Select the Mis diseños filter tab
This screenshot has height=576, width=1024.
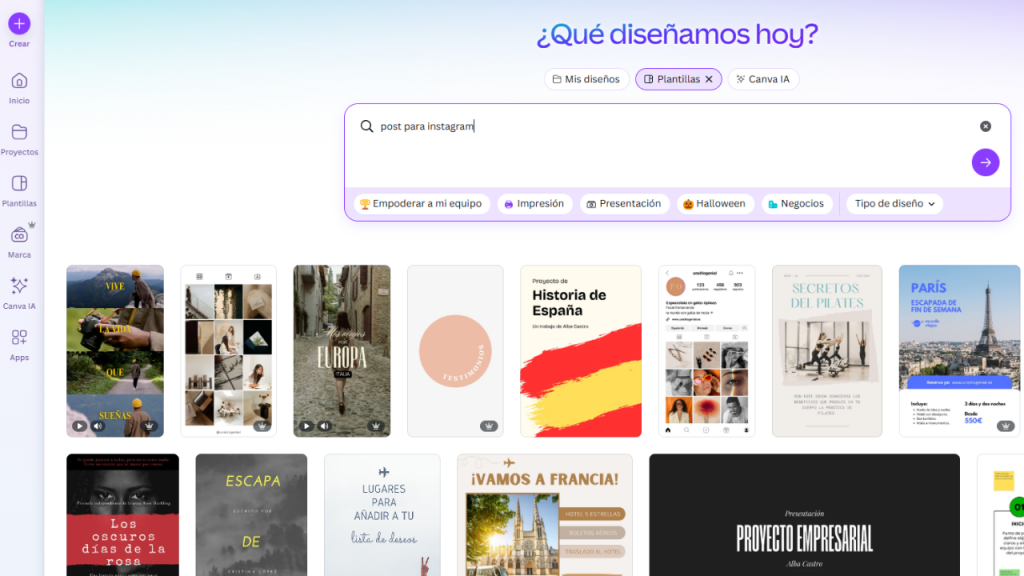click(x=586, y=79)
